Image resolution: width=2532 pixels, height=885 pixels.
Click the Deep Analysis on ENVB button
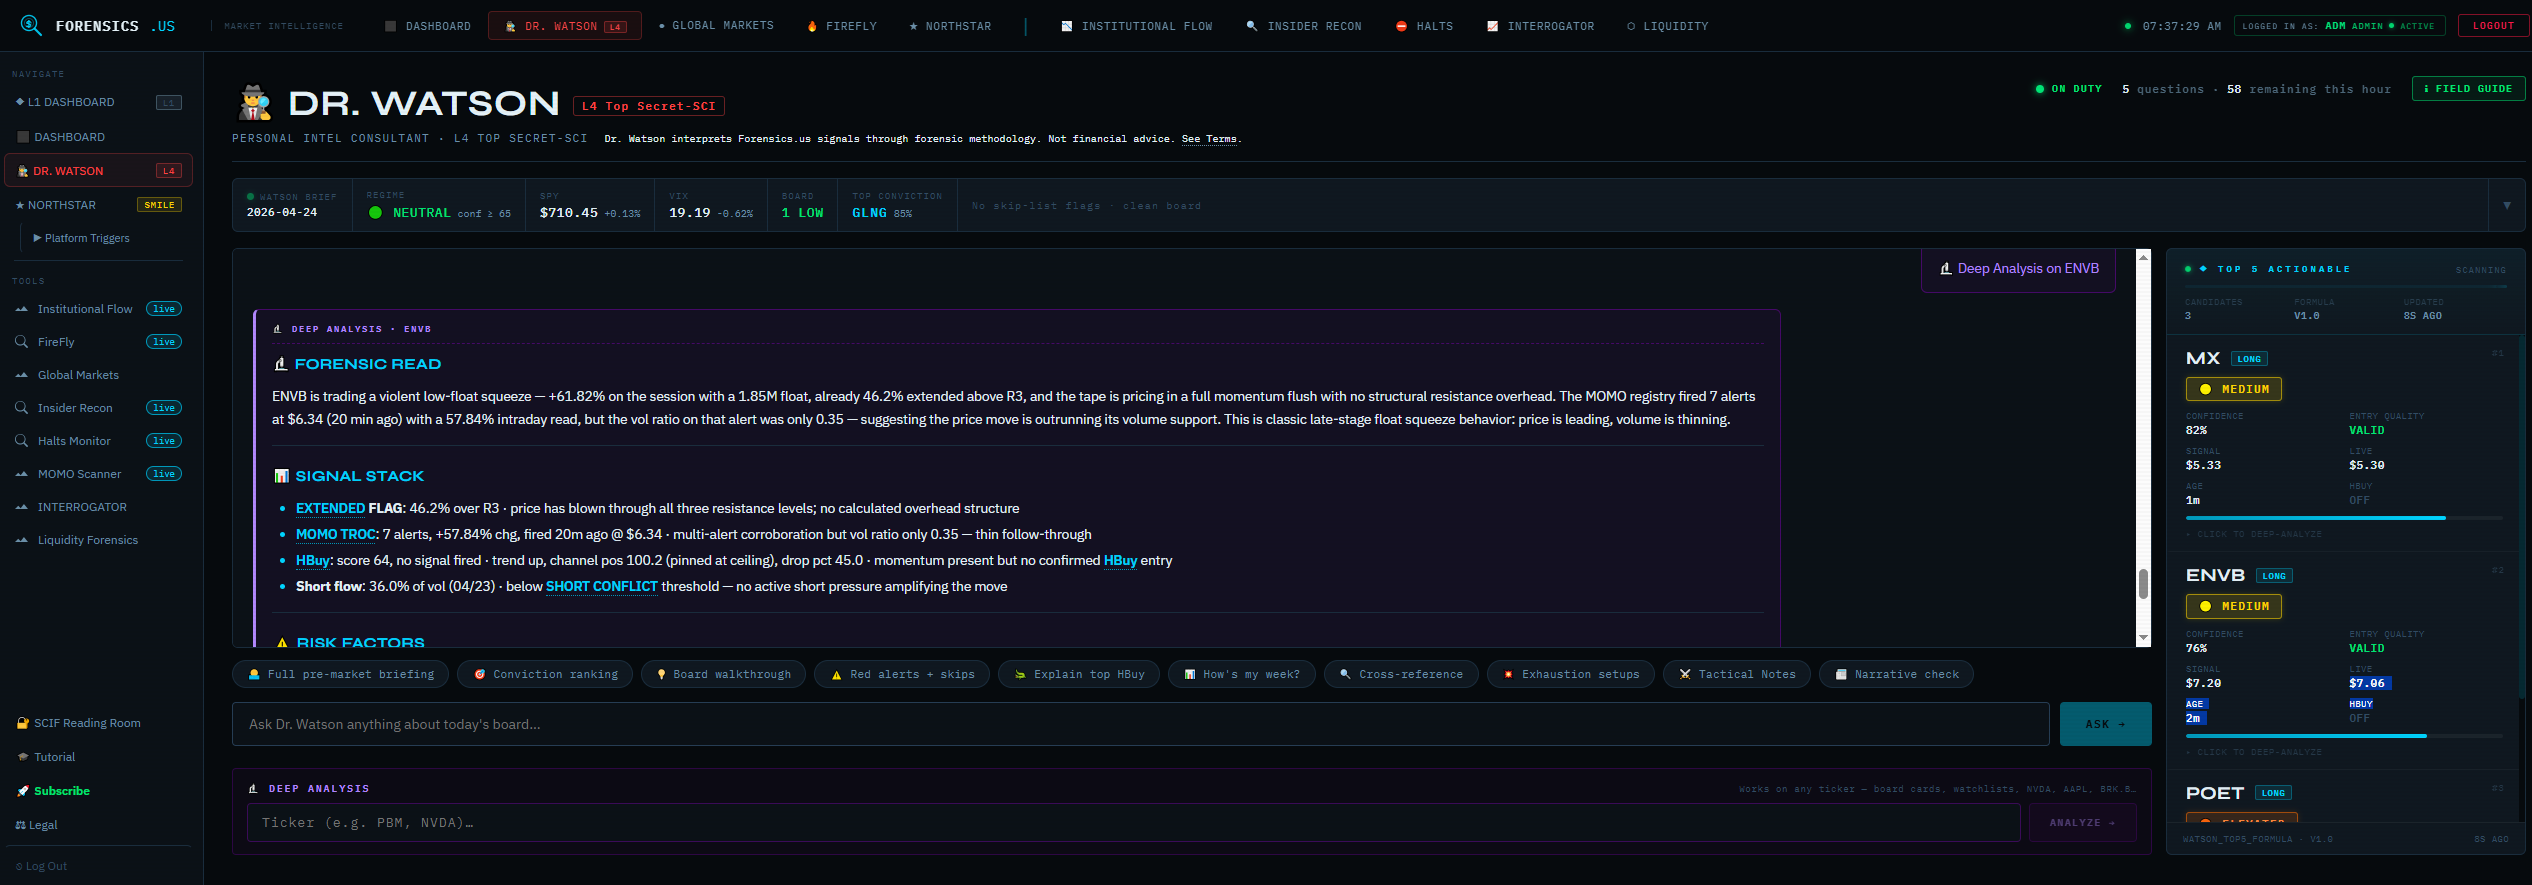[2018, 269]
